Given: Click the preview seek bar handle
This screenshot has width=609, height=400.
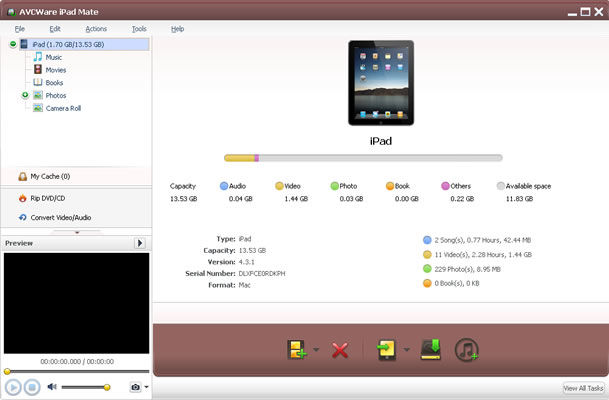Looking at the screenshot, I should (7, 372).
